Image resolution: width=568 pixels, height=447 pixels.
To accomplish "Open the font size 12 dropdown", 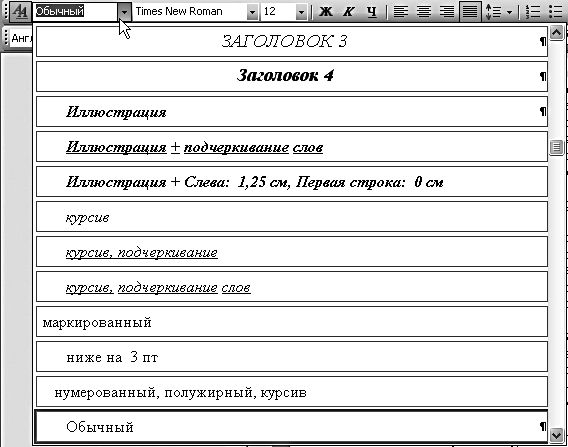I will point(301,12).
